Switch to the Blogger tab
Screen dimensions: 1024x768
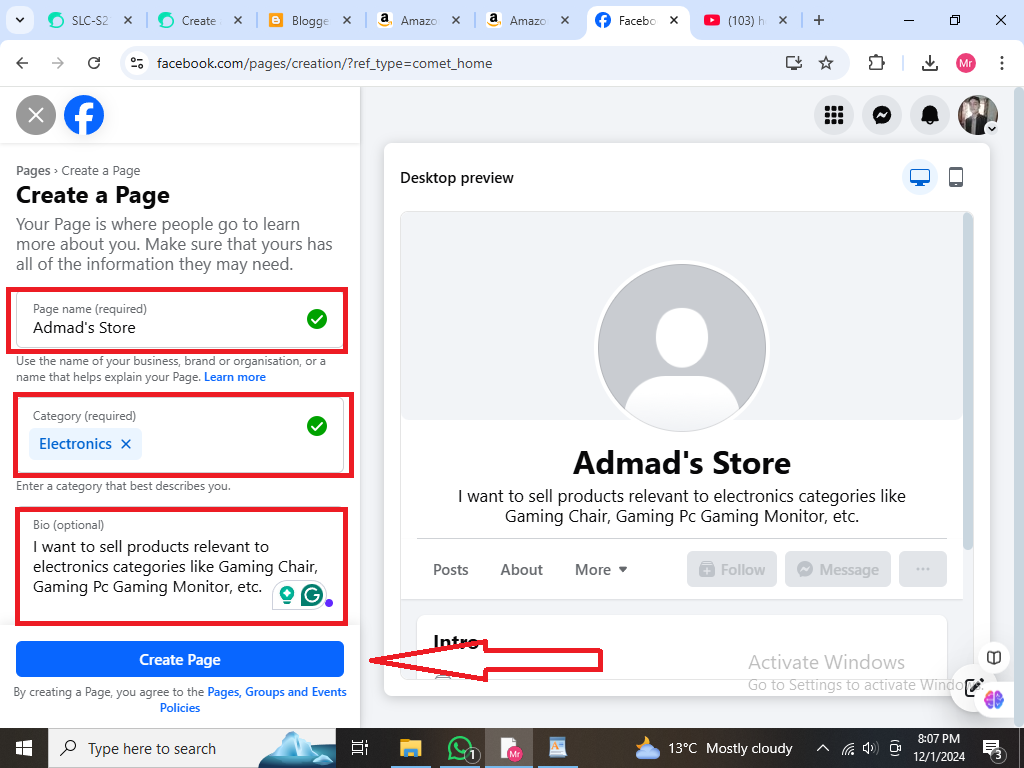point(310,20)
